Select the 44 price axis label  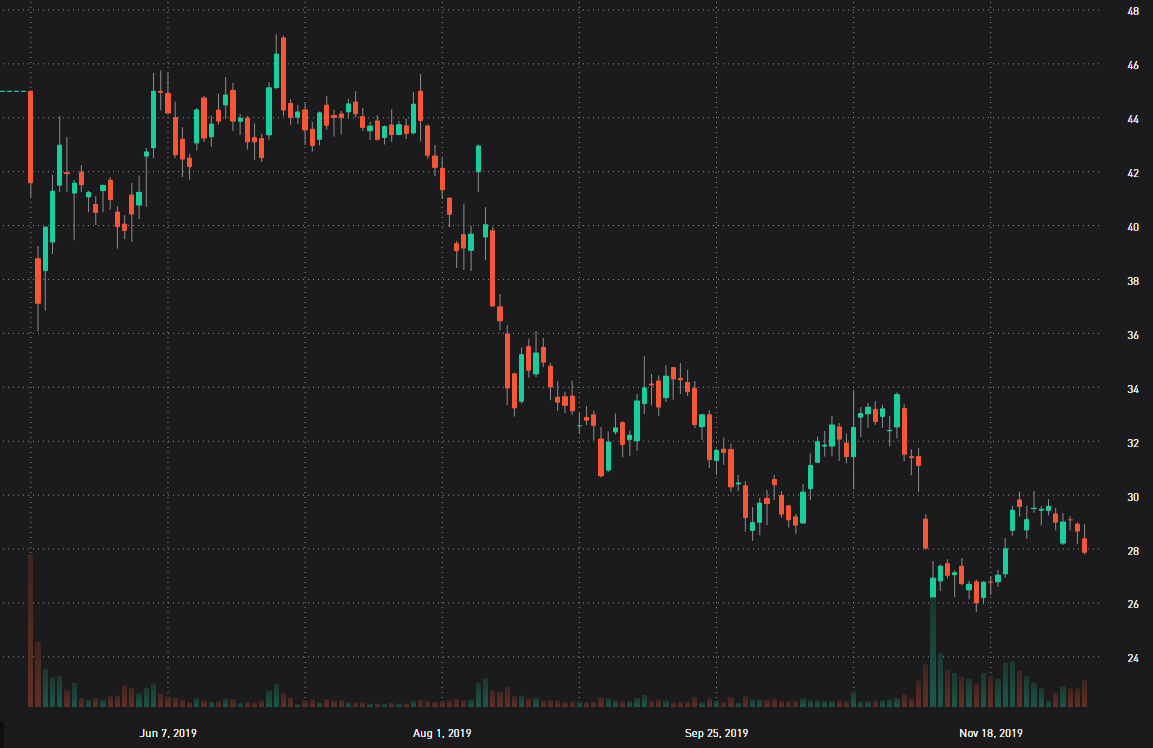[x=1132, y=119]
